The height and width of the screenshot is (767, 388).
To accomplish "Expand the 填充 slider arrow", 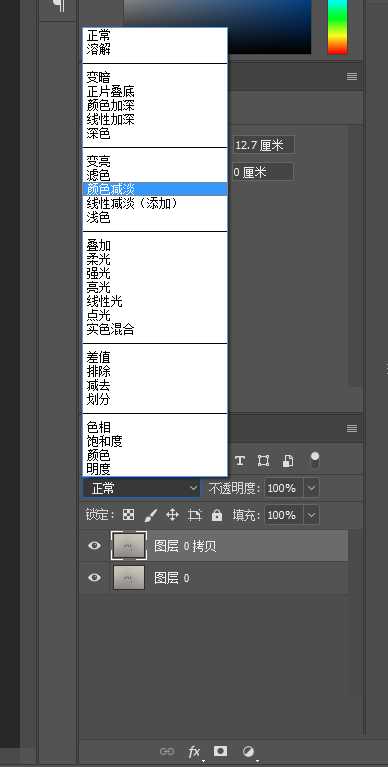I will 312,515.
